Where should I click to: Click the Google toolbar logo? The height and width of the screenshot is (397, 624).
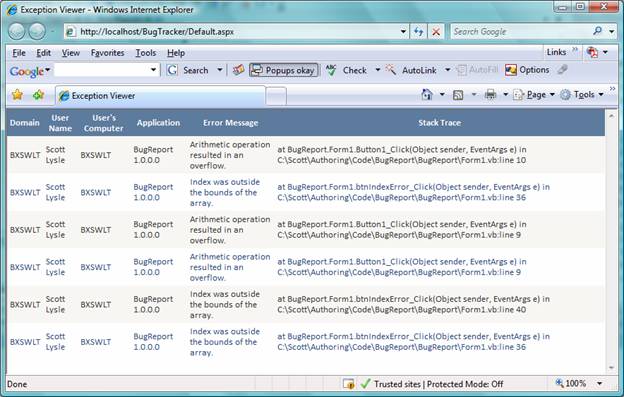(27, 71)
